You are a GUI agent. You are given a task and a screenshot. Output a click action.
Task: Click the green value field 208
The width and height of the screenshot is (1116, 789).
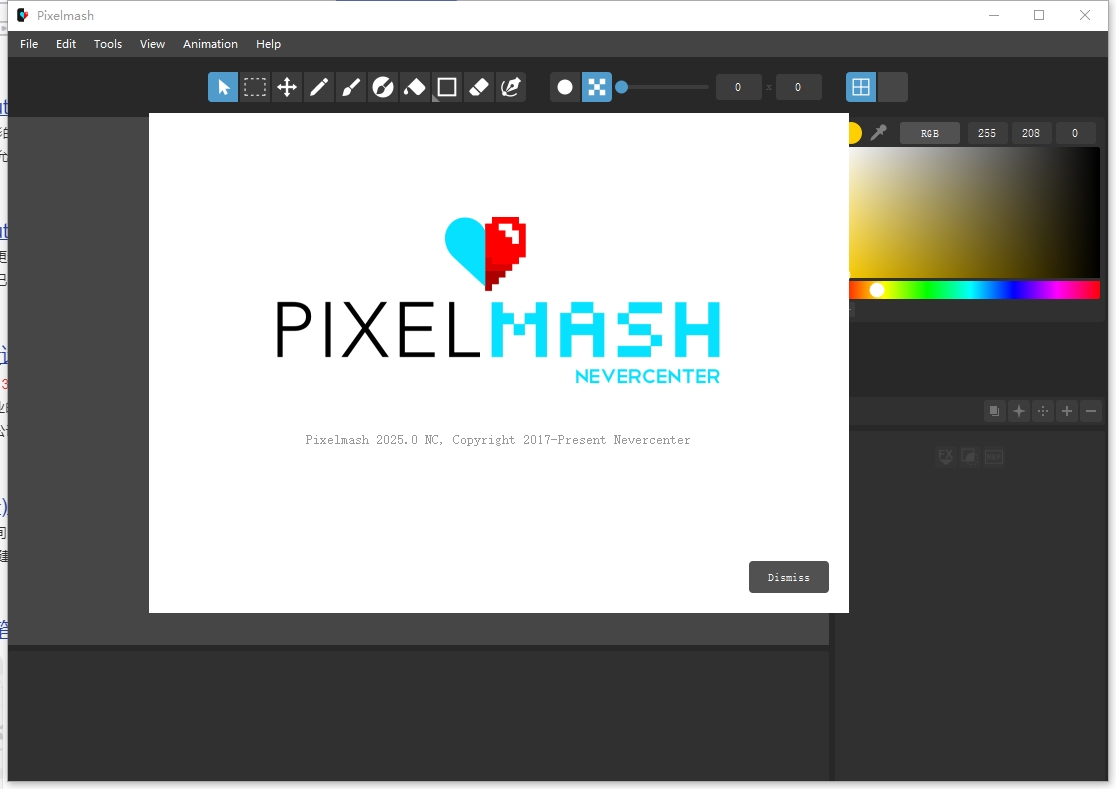click(1031, 133)
